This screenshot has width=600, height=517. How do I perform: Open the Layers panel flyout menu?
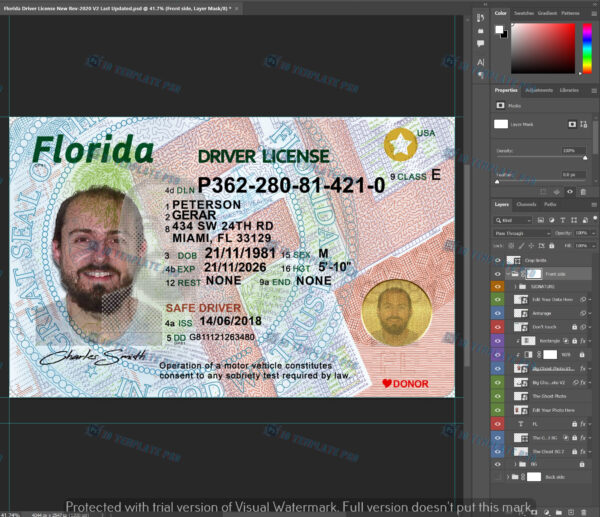tap(594, 205)
